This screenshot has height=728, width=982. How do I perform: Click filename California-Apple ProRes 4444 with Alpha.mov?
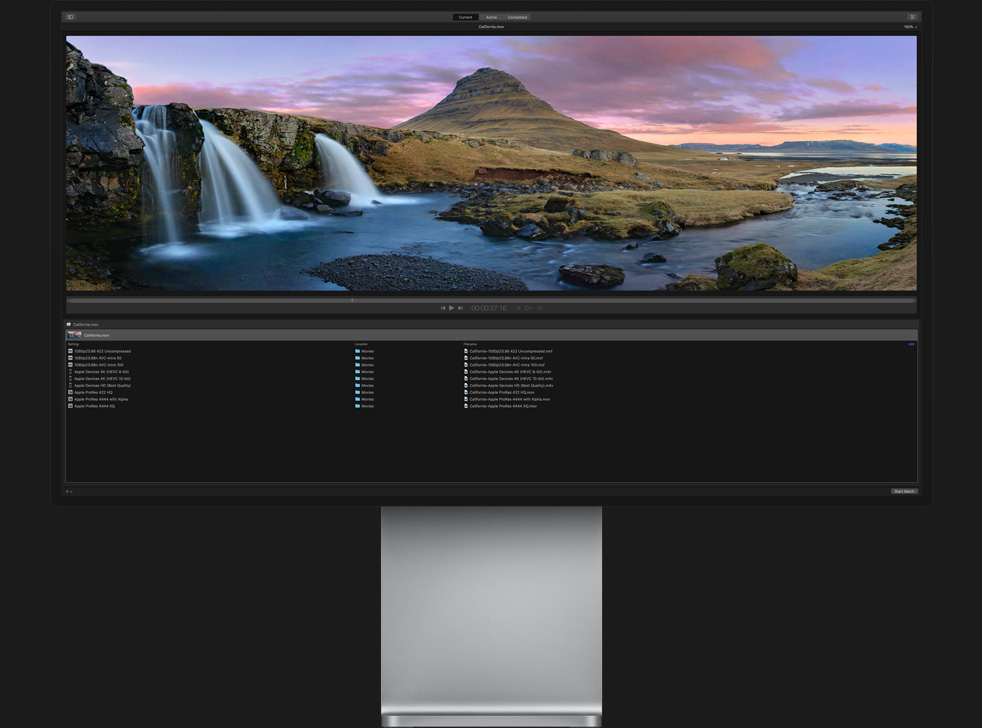click(510, 399)
